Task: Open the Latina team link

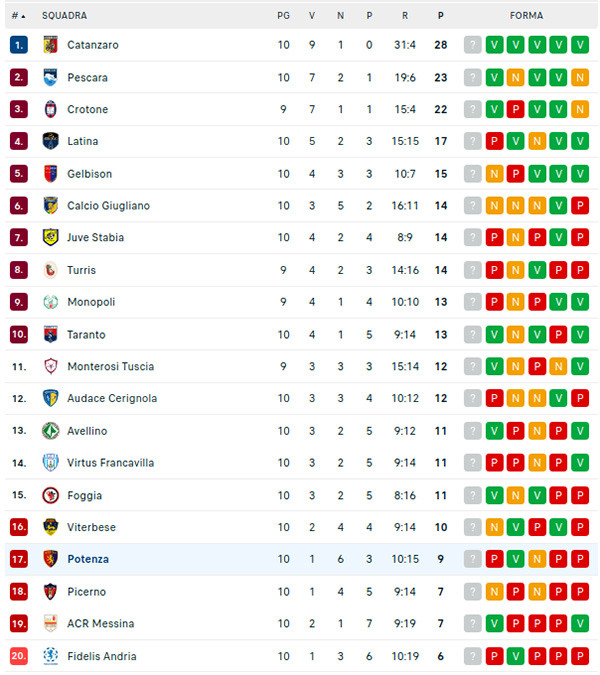Action: click(x=82, y=142)
